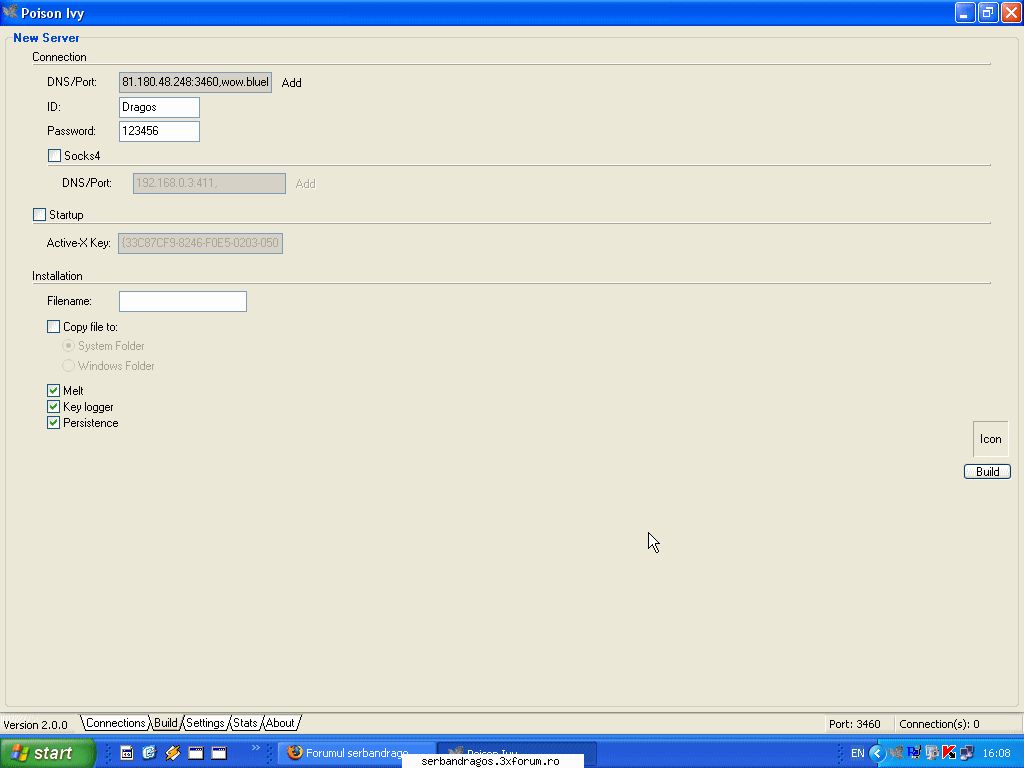Enable Copy file to checkbox
The width and height of the screenshot is (1024, 768).
point(54,326)
